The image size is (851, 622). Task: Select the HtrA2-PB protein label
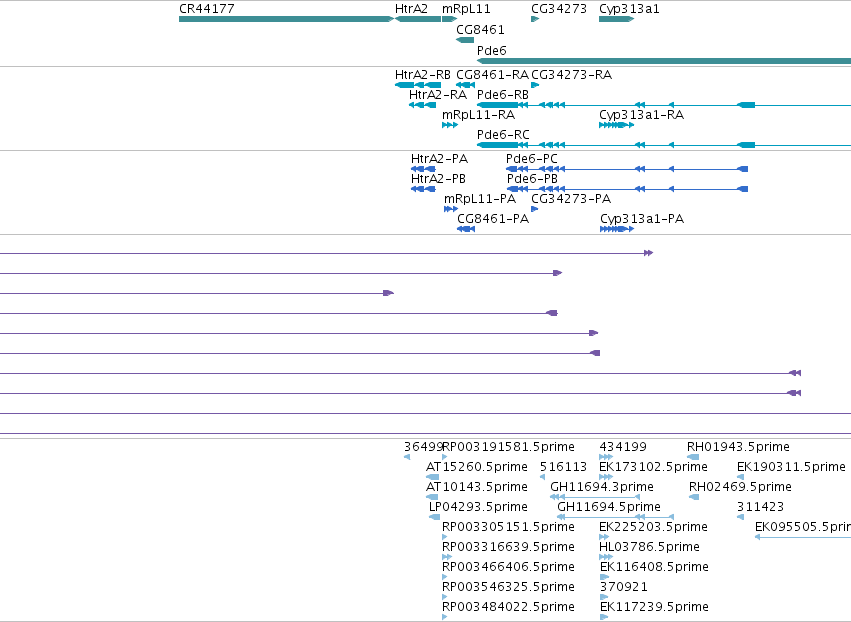438,179
